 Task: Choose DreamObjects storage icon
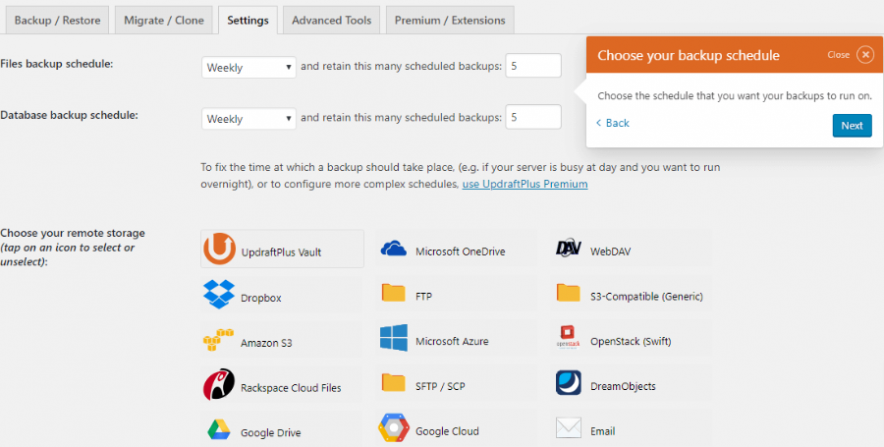(569, 384)
